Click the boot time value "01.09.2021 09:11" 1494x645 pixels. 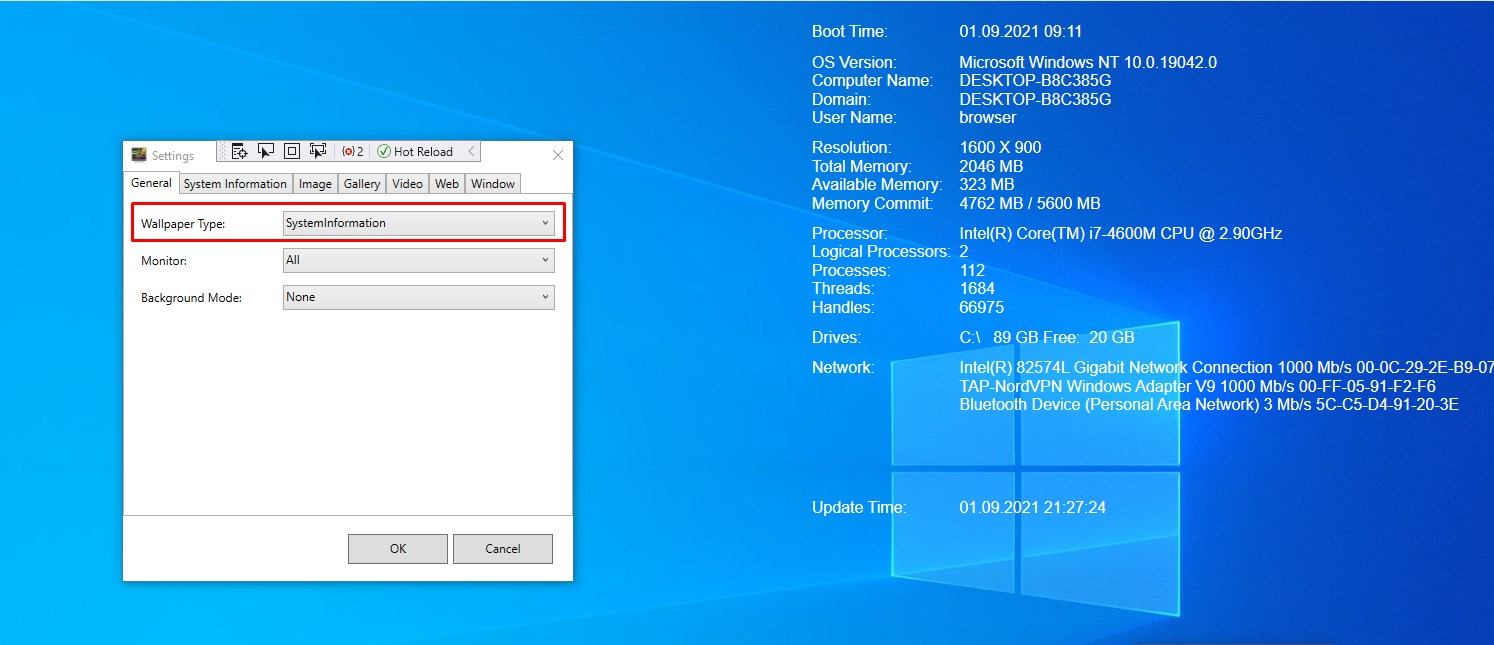click(x=1021, y=32)
